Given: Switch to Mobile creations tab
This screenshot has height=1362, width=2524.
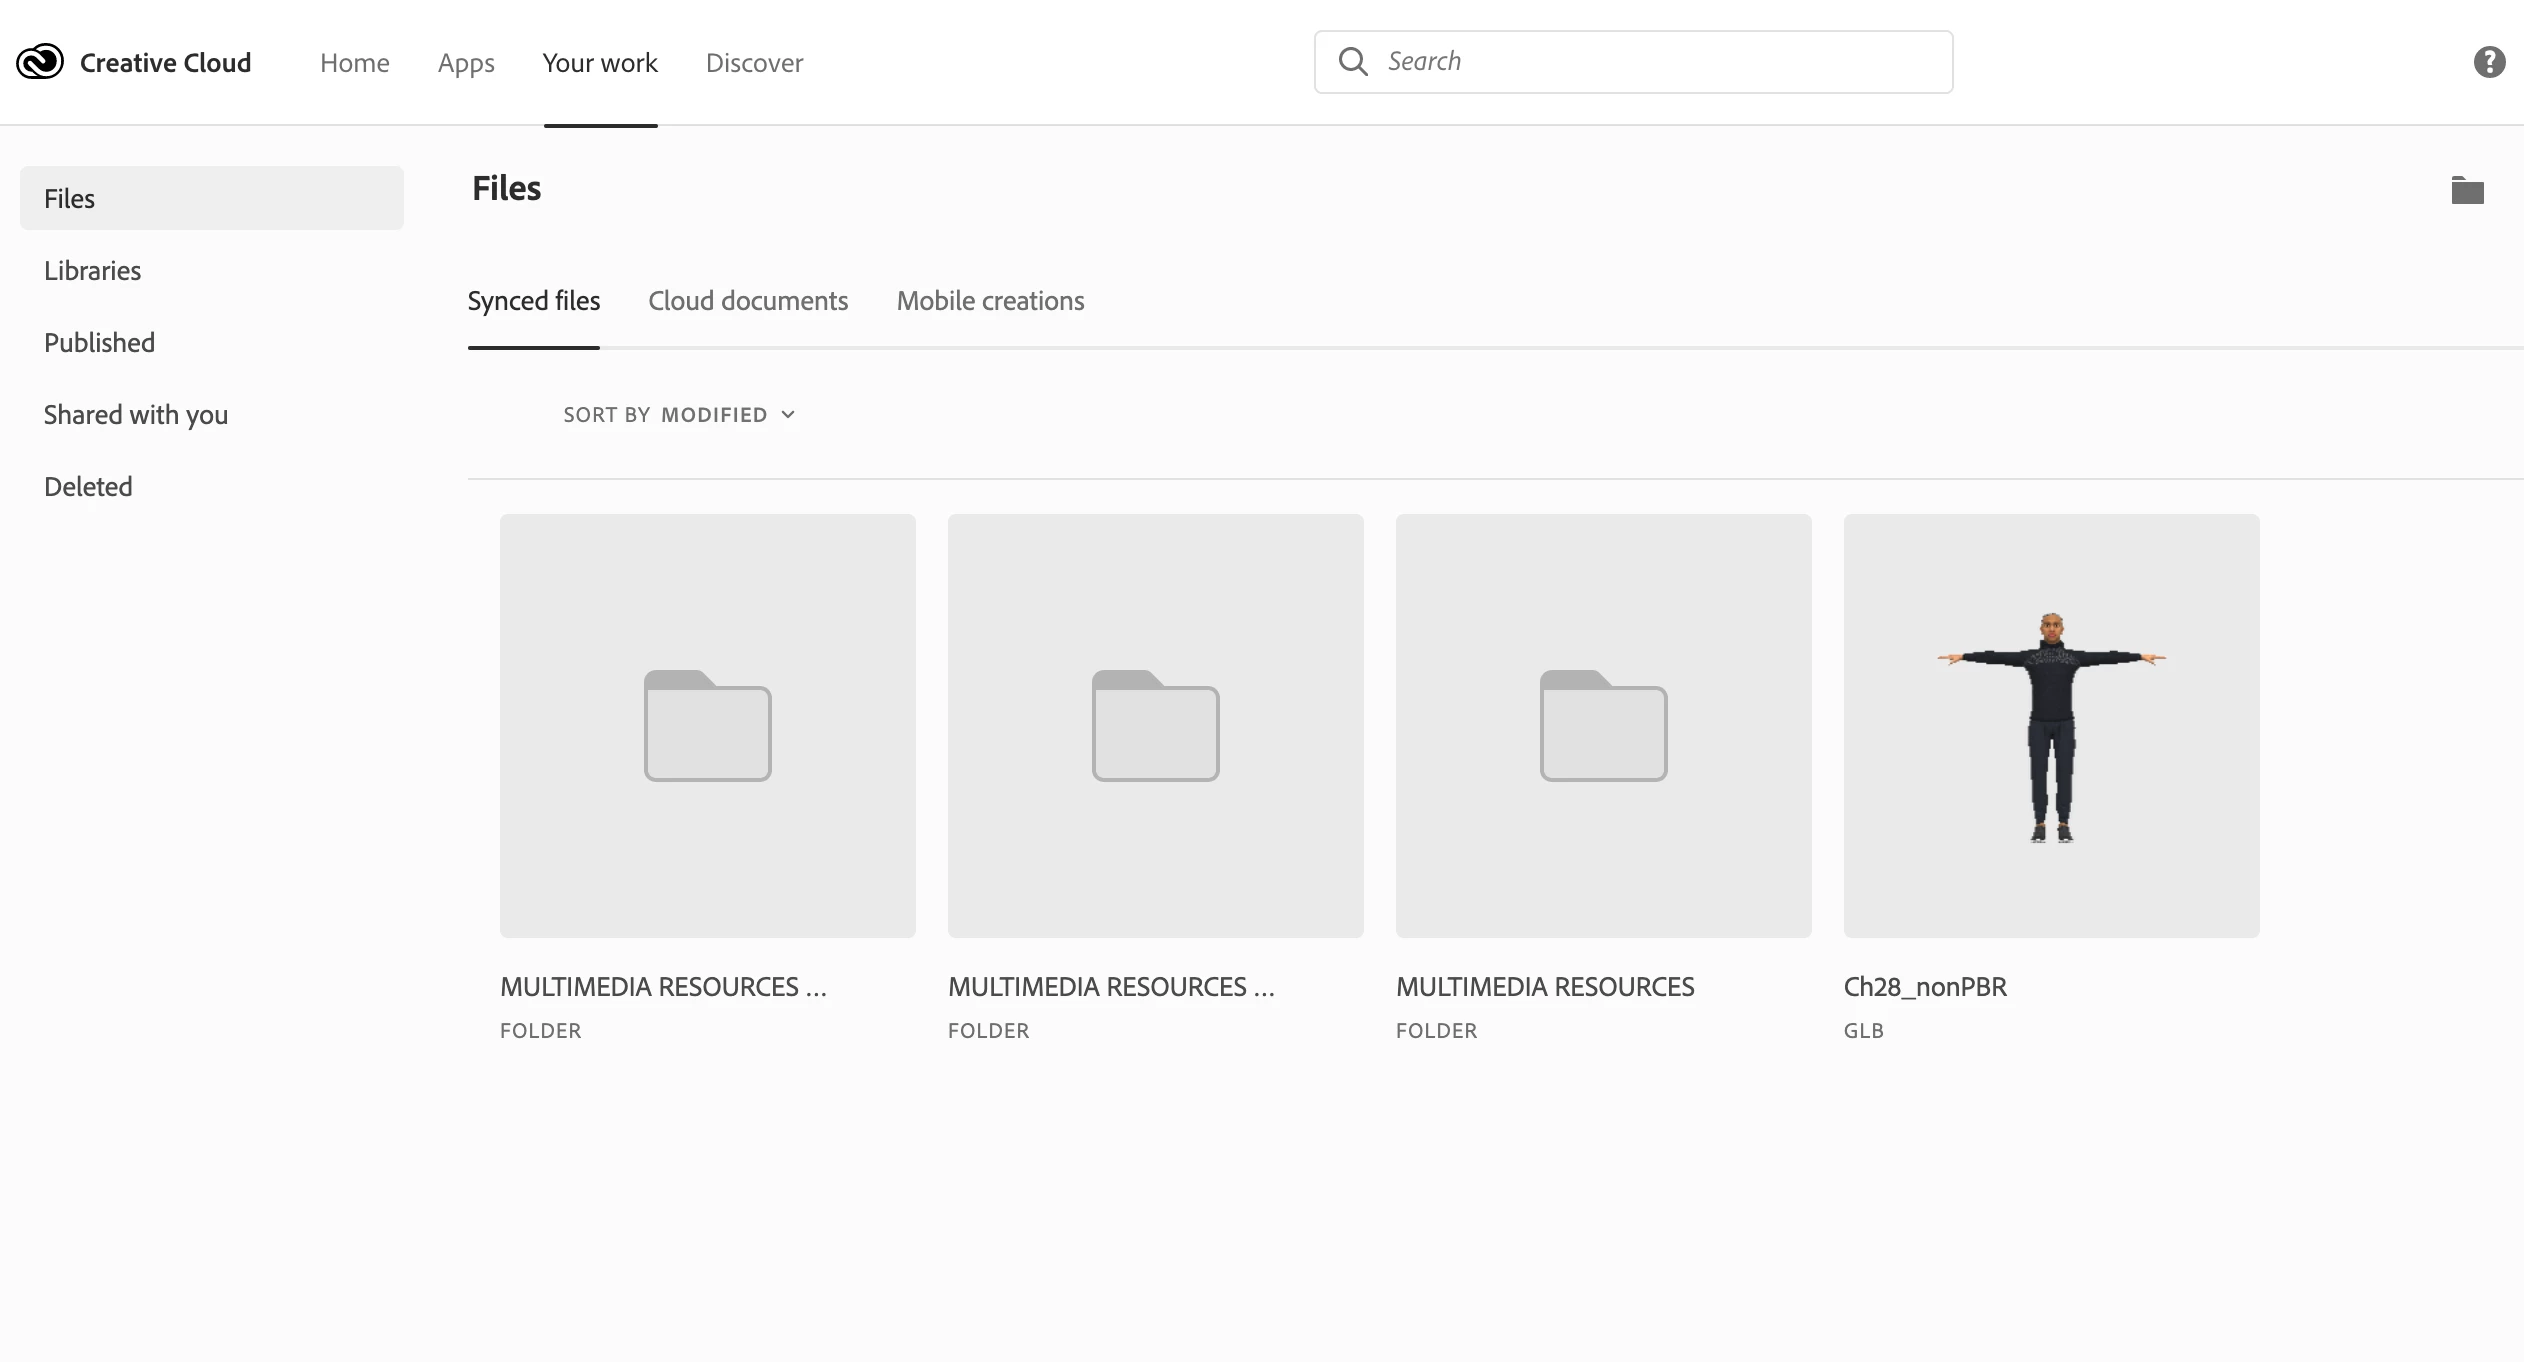Looking at the screenshot, I should click(990, 301).
